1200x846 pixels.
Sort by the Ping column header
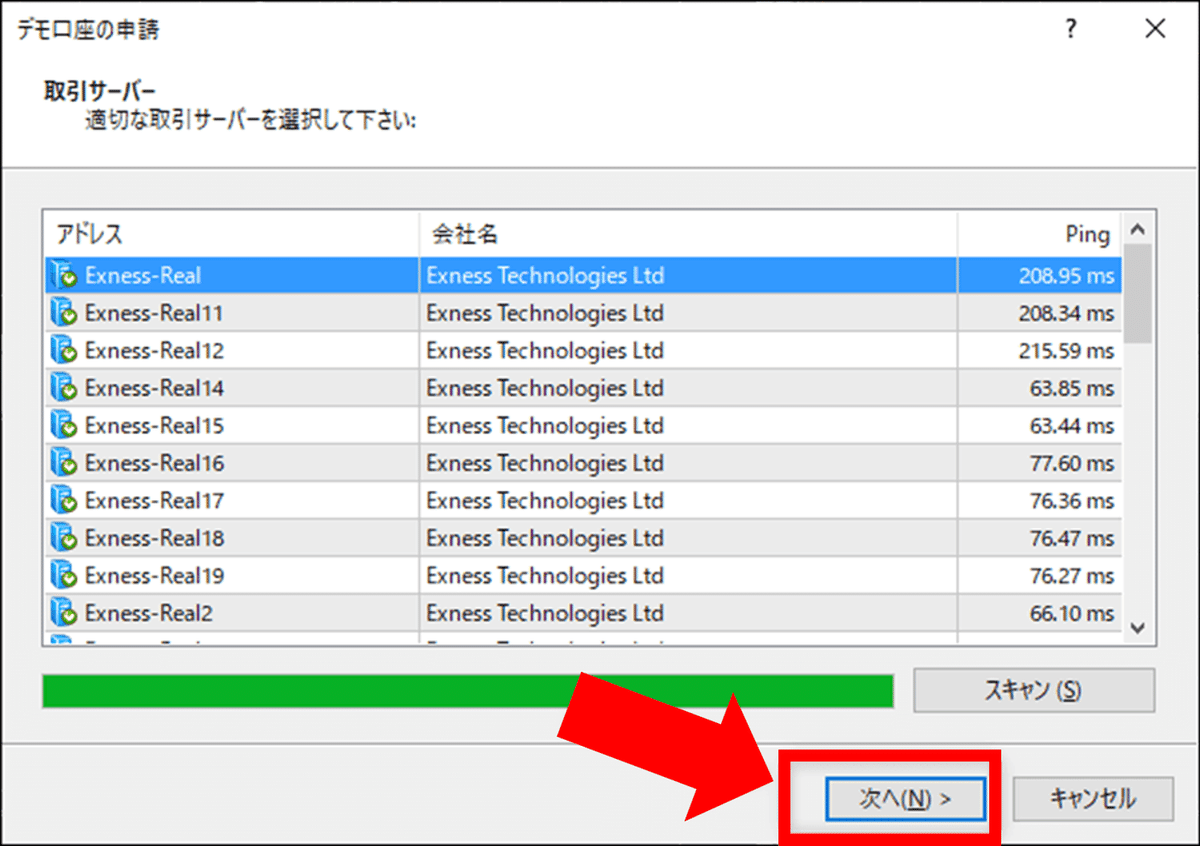point(1040,235)
